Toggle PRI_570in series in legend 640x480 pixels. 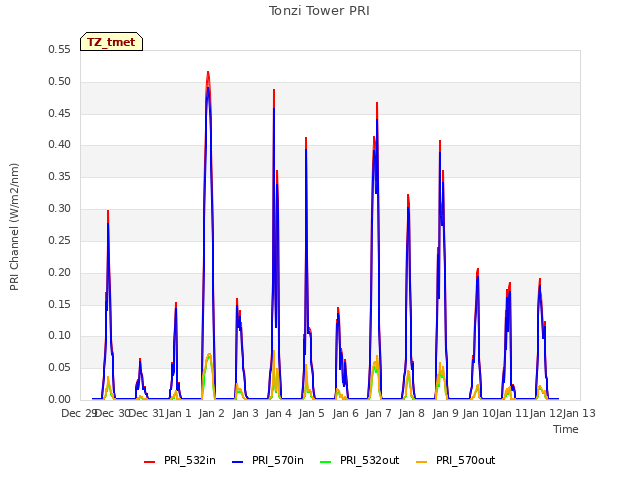(x=268, y=461)
